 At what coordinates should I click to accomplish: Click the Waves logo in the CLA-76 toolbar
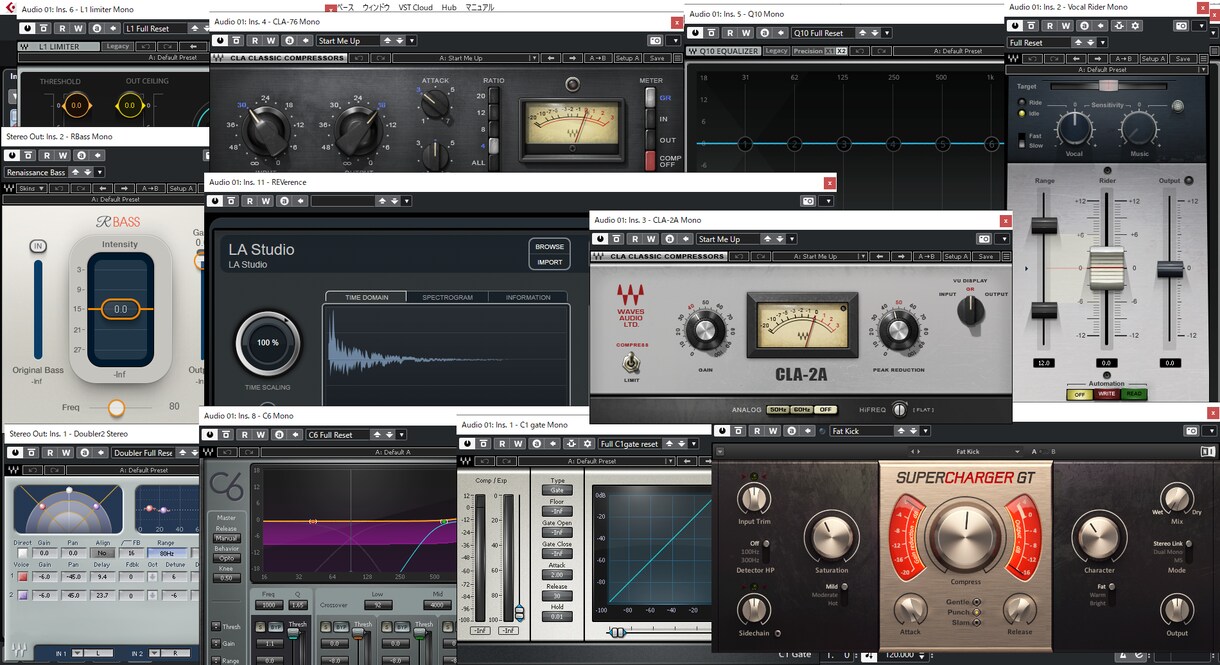(x=219, y=58)
